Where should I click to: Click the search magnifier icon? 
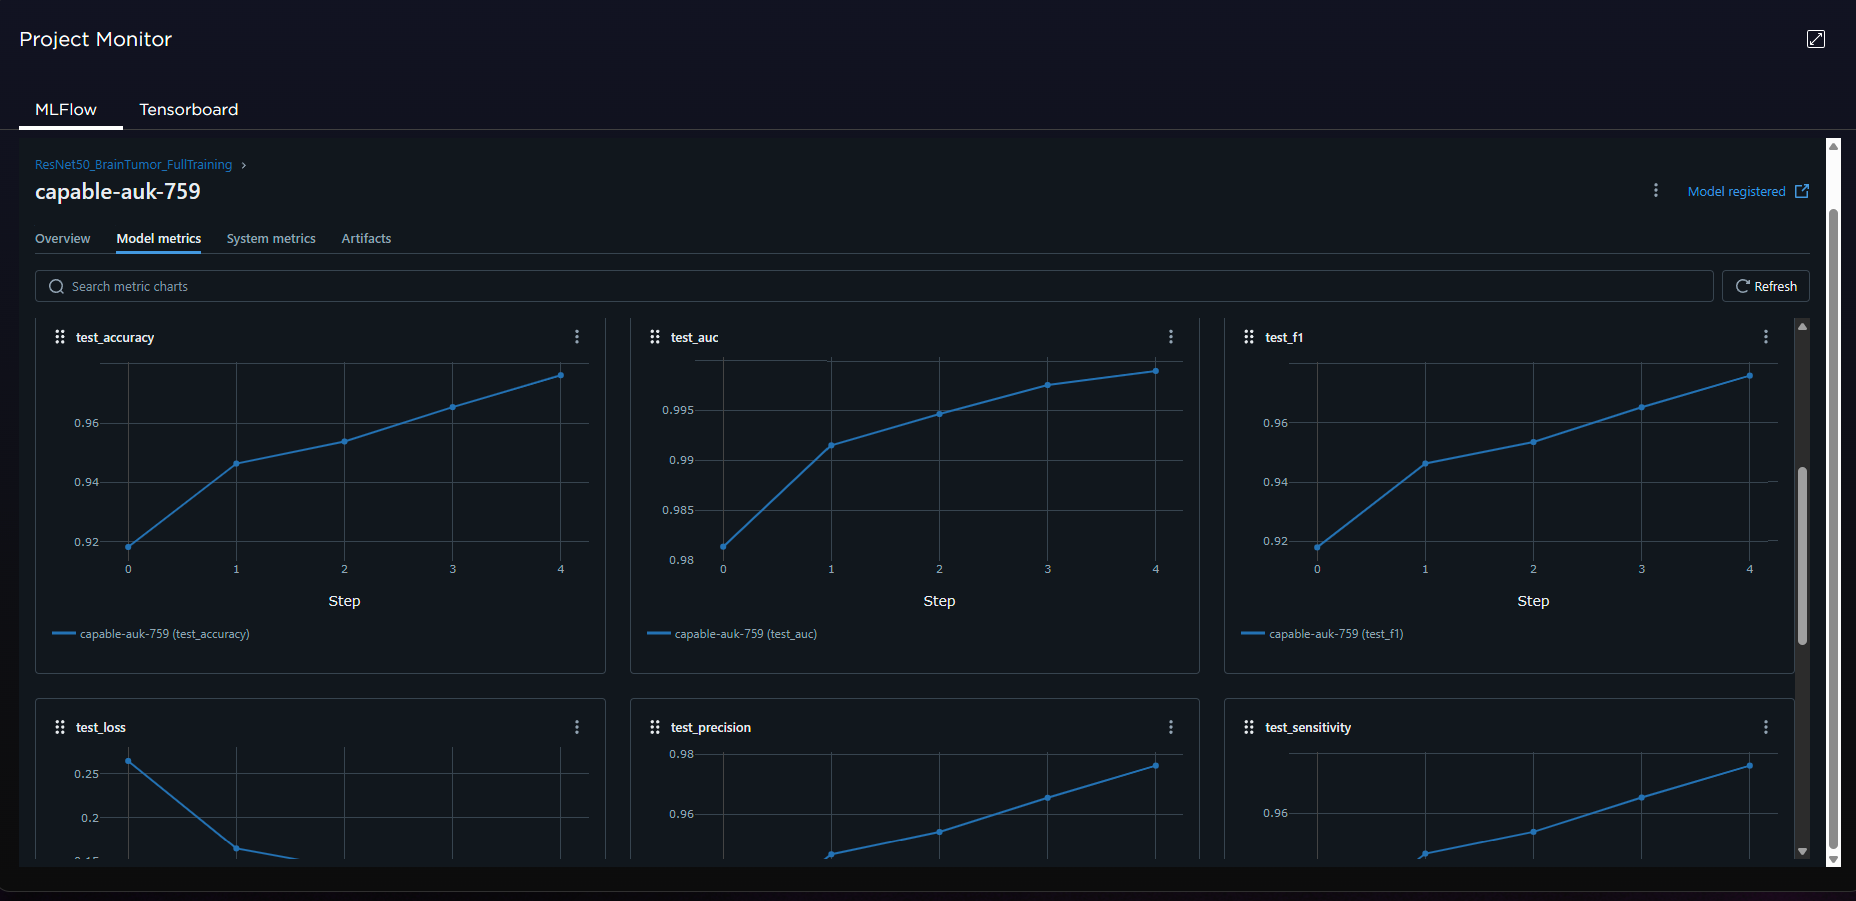[57, 286]
